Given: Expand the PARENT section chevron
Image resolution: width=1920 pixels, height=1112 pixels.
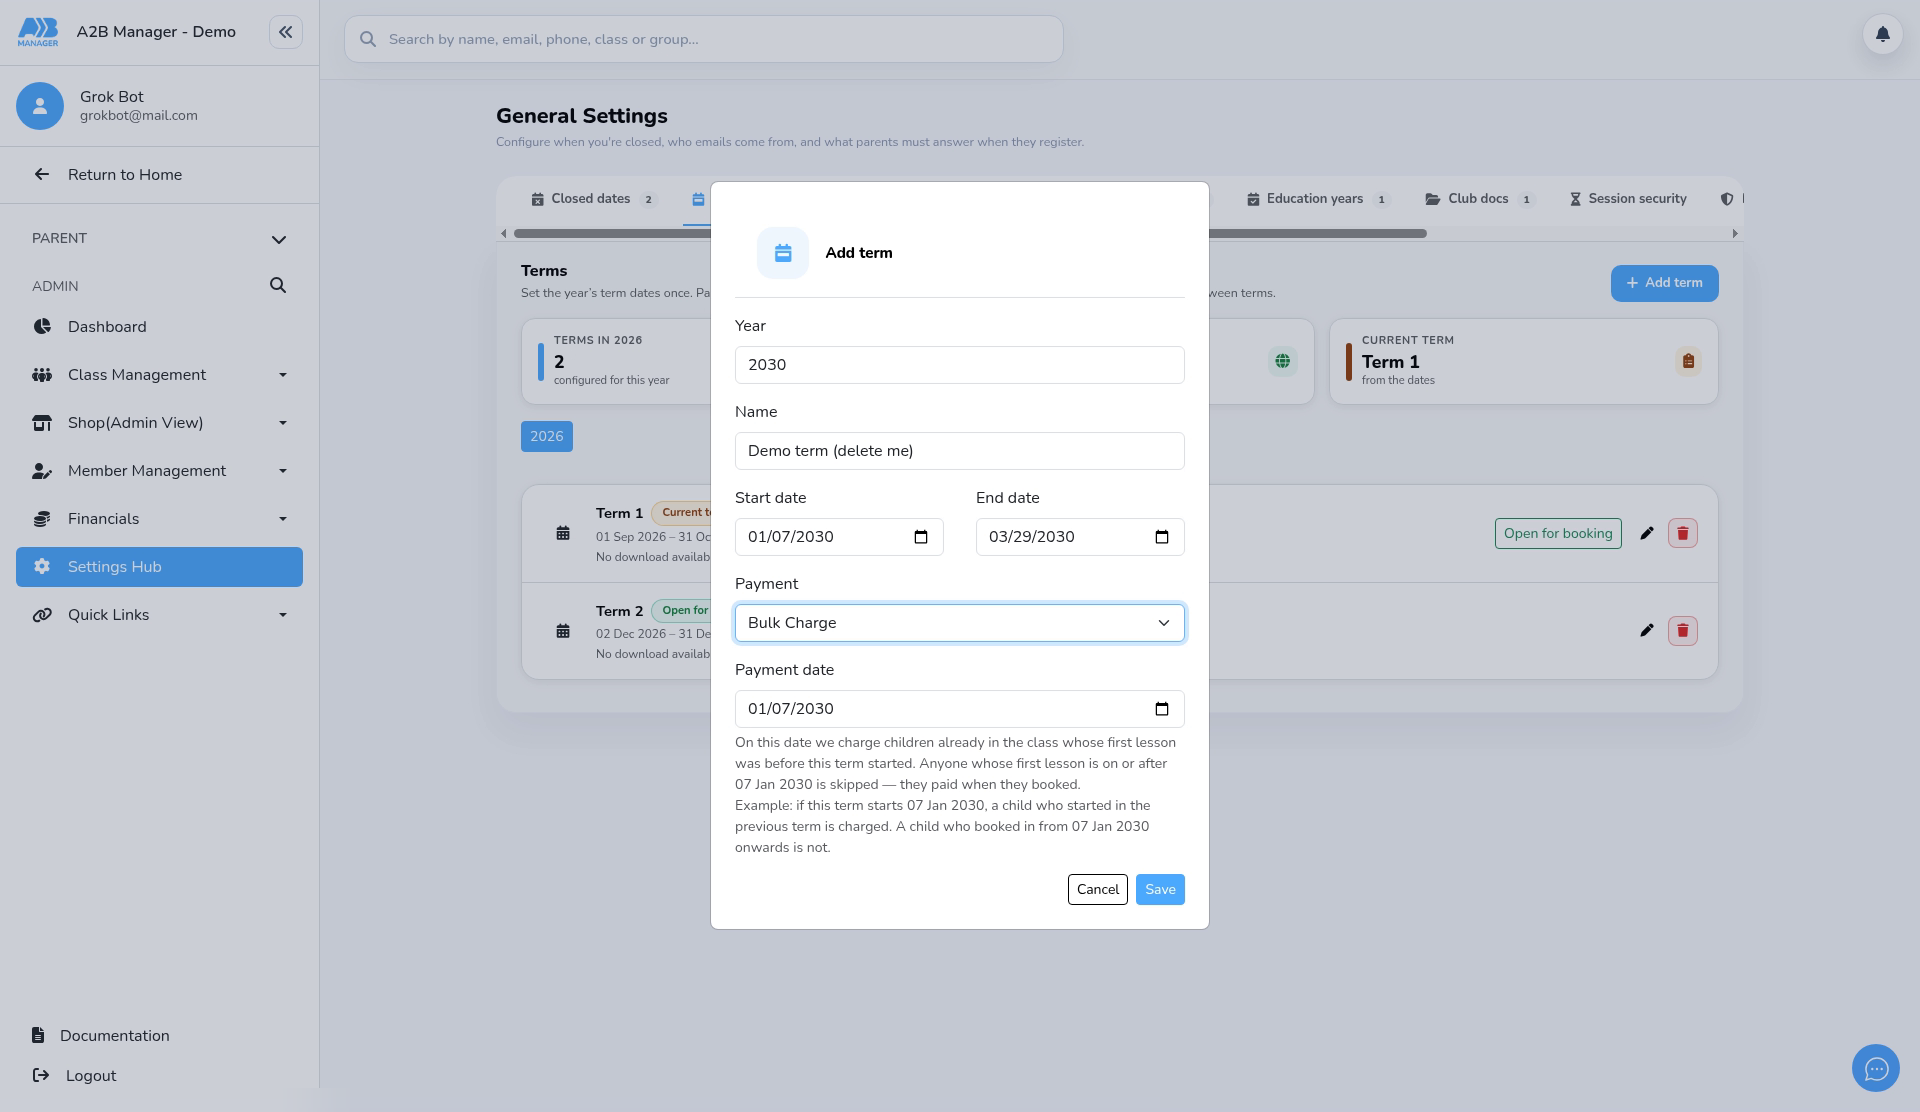Looking at the screenshot, I should pos(279,239).
